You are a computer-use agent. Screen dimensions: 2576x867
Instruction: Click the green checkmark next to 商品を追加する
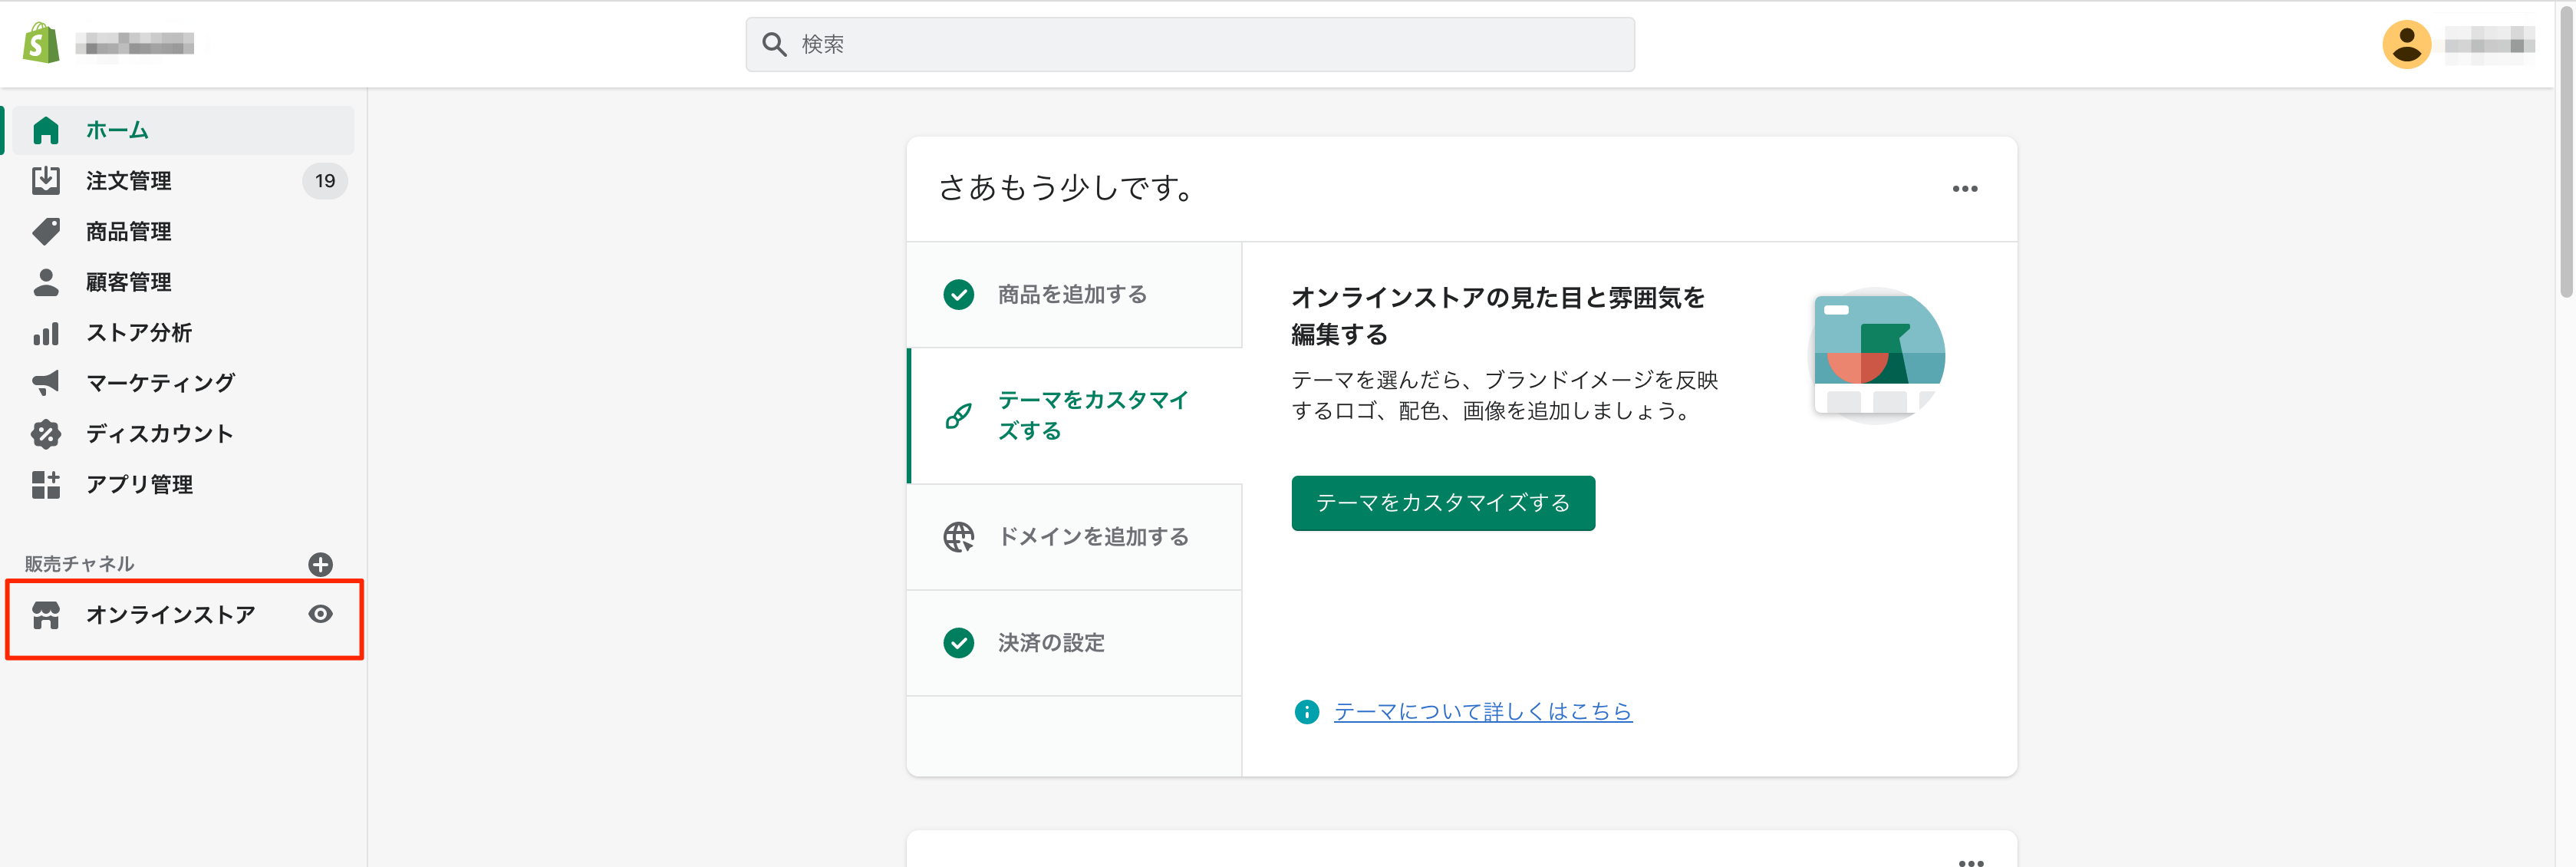point(958,294)
